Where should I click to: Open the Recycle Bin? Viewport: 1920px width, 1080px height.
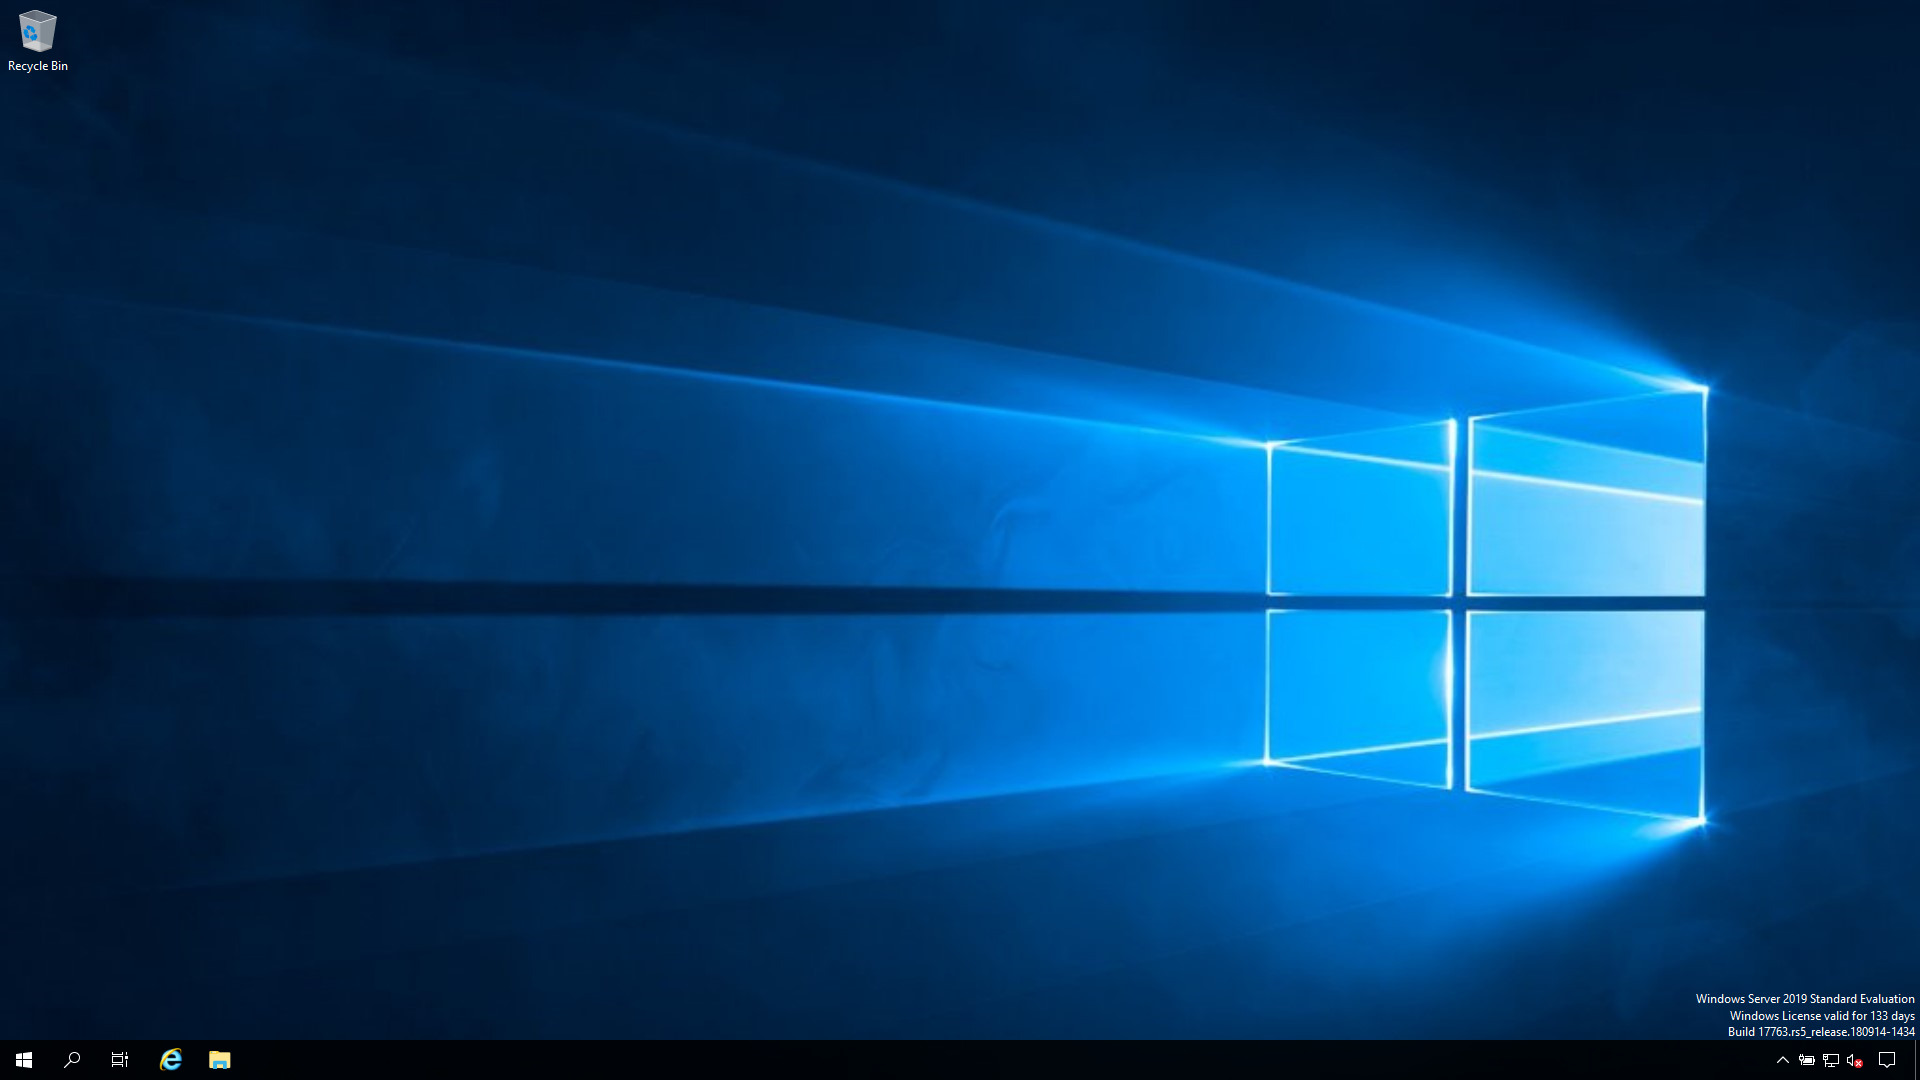[37, 29]
